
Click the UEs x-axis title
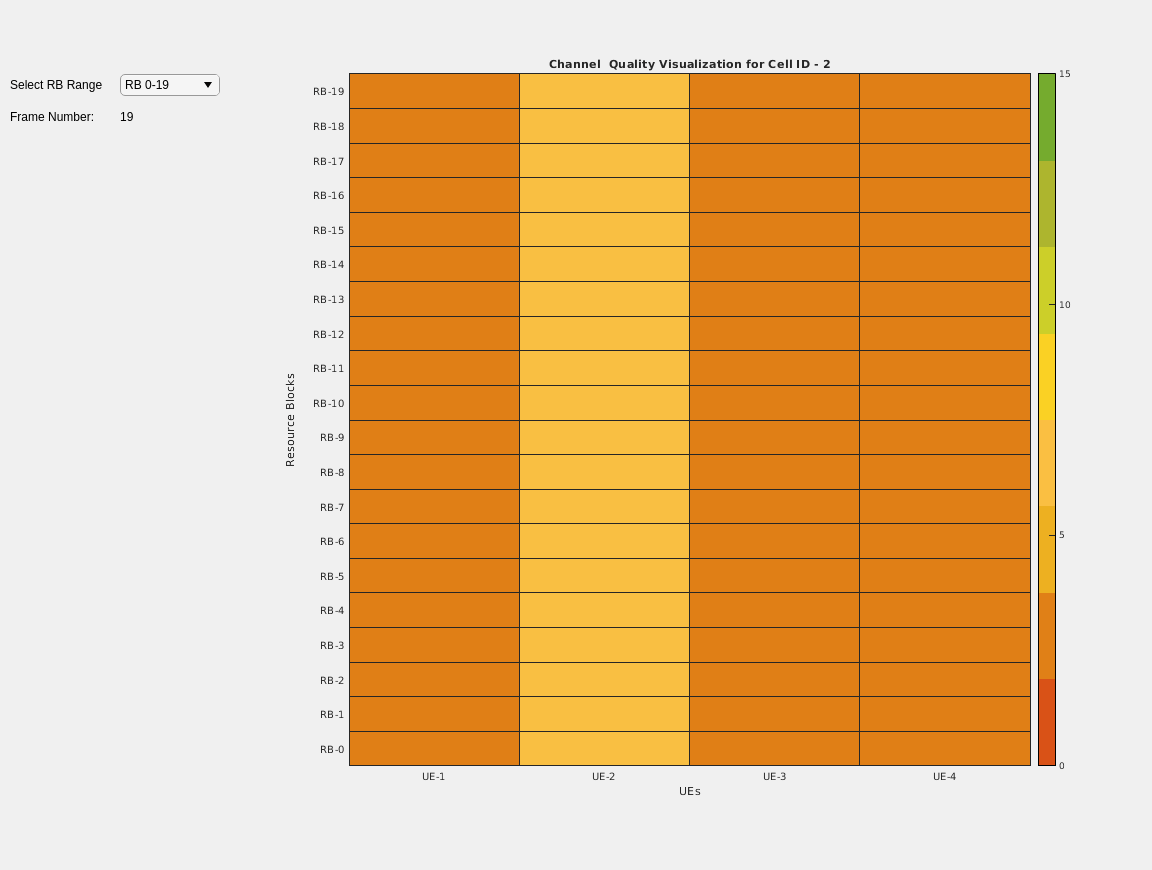tap(690, 791)
